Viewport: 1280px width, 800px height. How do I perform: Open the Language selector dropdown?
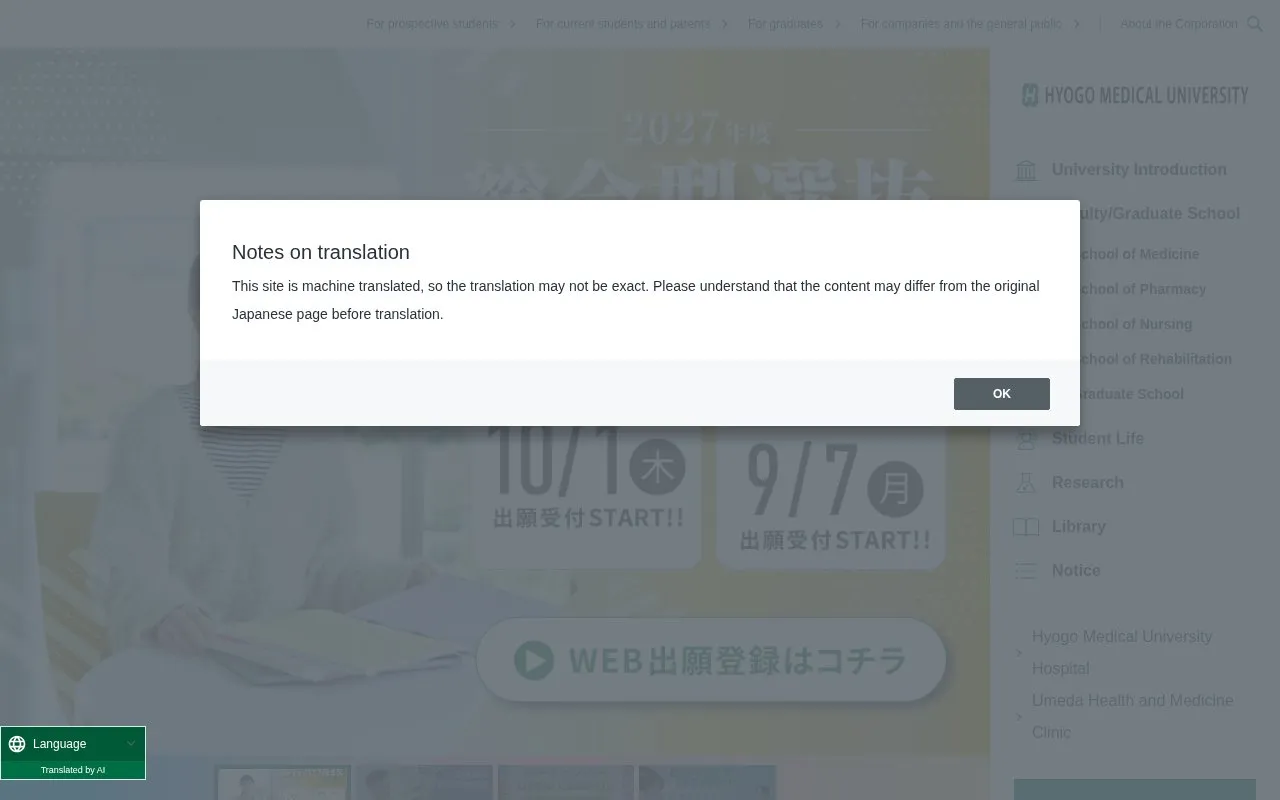(73, 744)
